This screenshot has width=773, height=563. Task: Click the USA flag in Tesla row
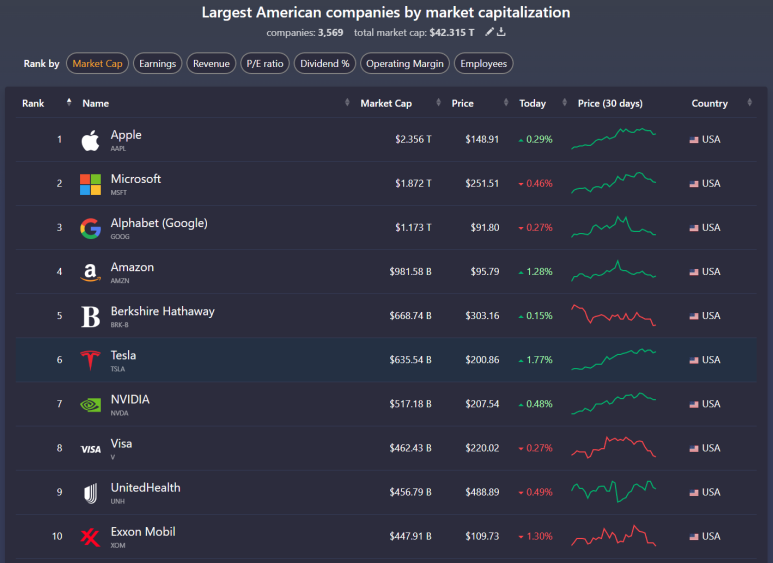pyautogui.click(x=694, y=360)
